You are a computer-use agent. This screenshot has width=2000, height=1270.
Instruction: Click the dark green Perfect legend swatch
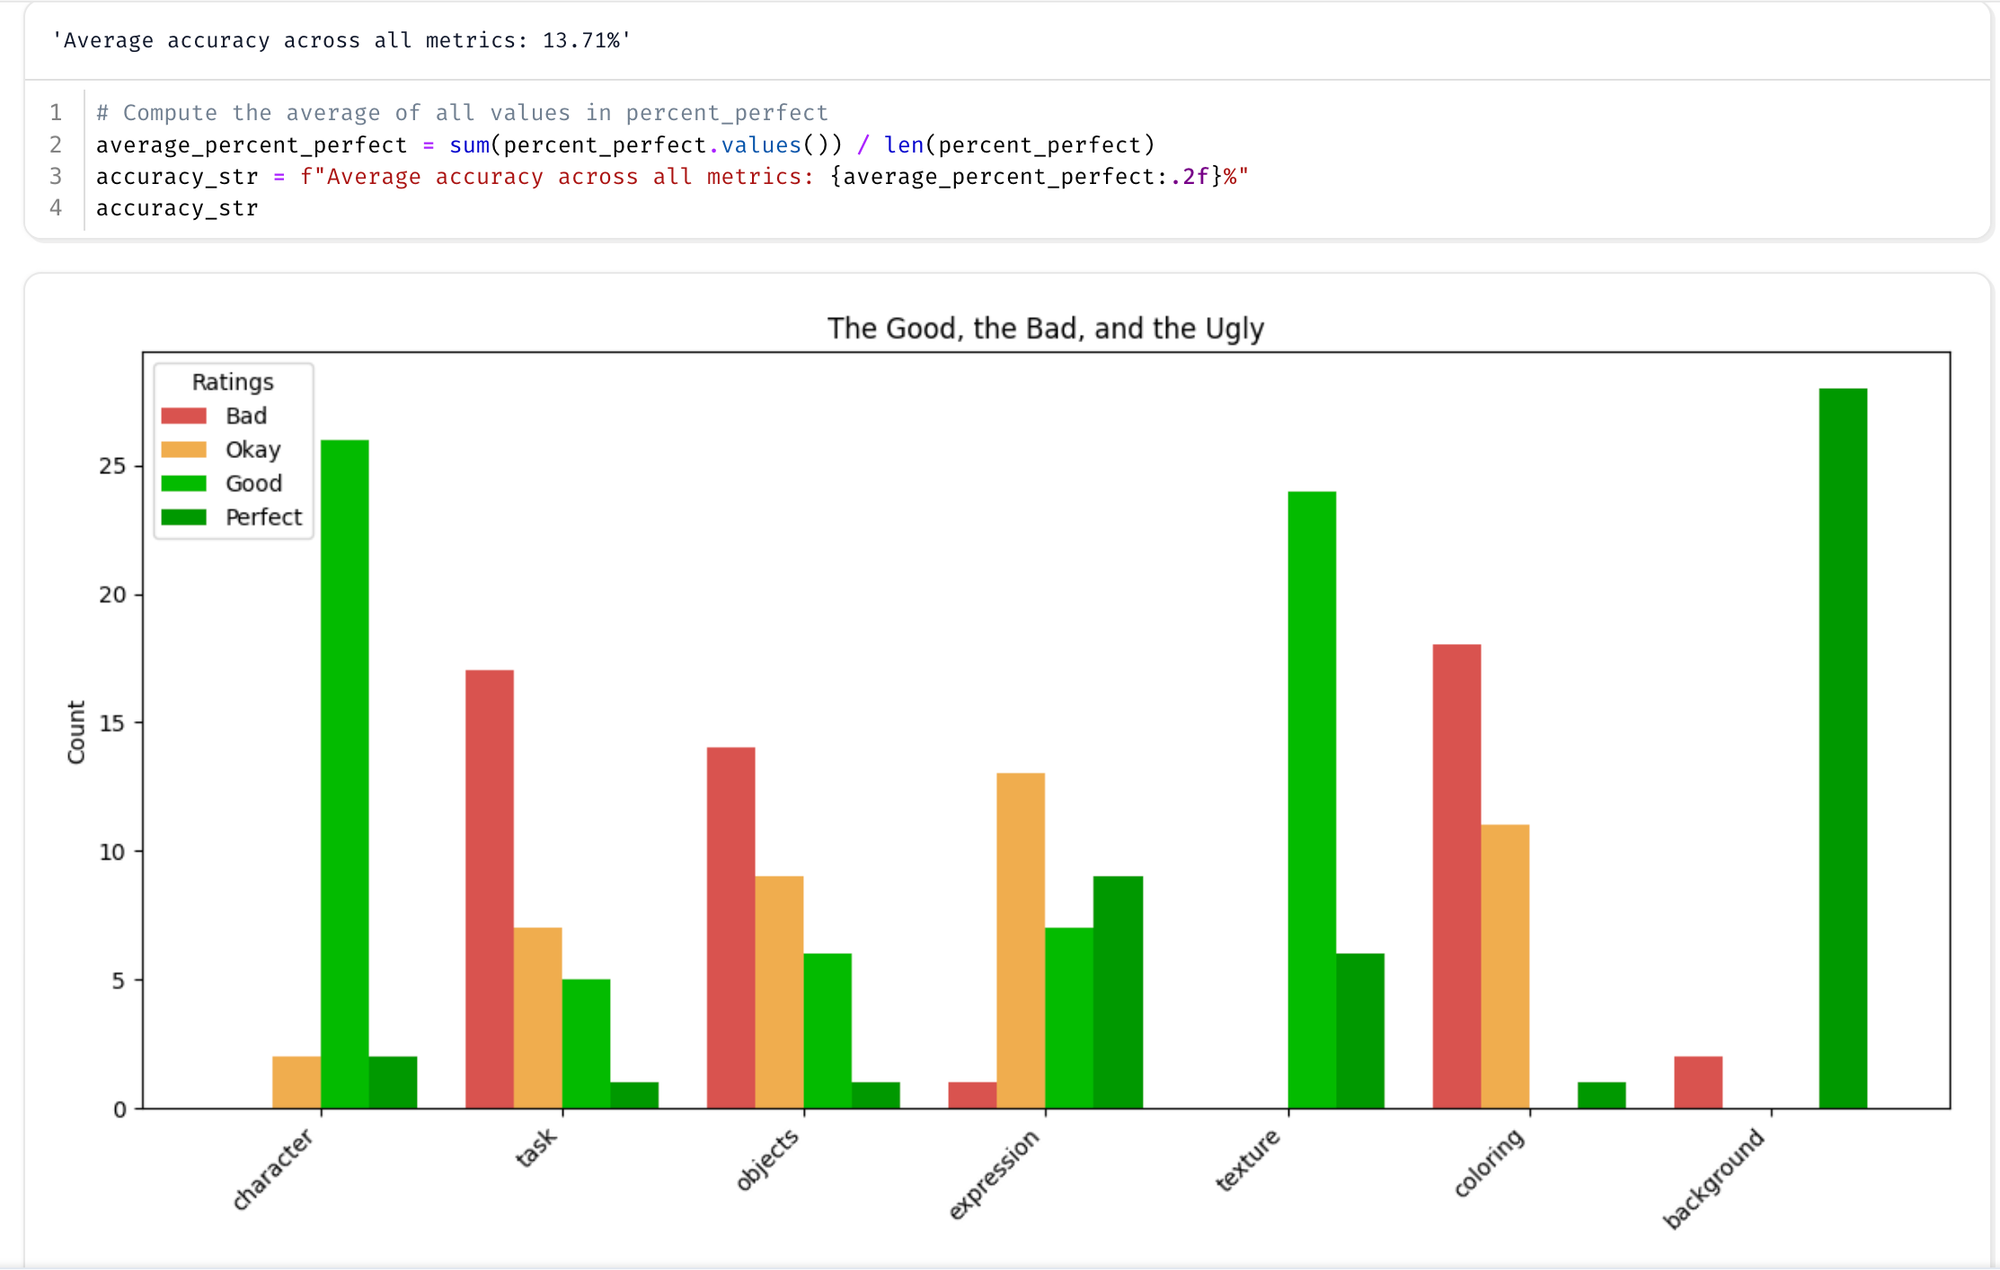coord(184,517)
